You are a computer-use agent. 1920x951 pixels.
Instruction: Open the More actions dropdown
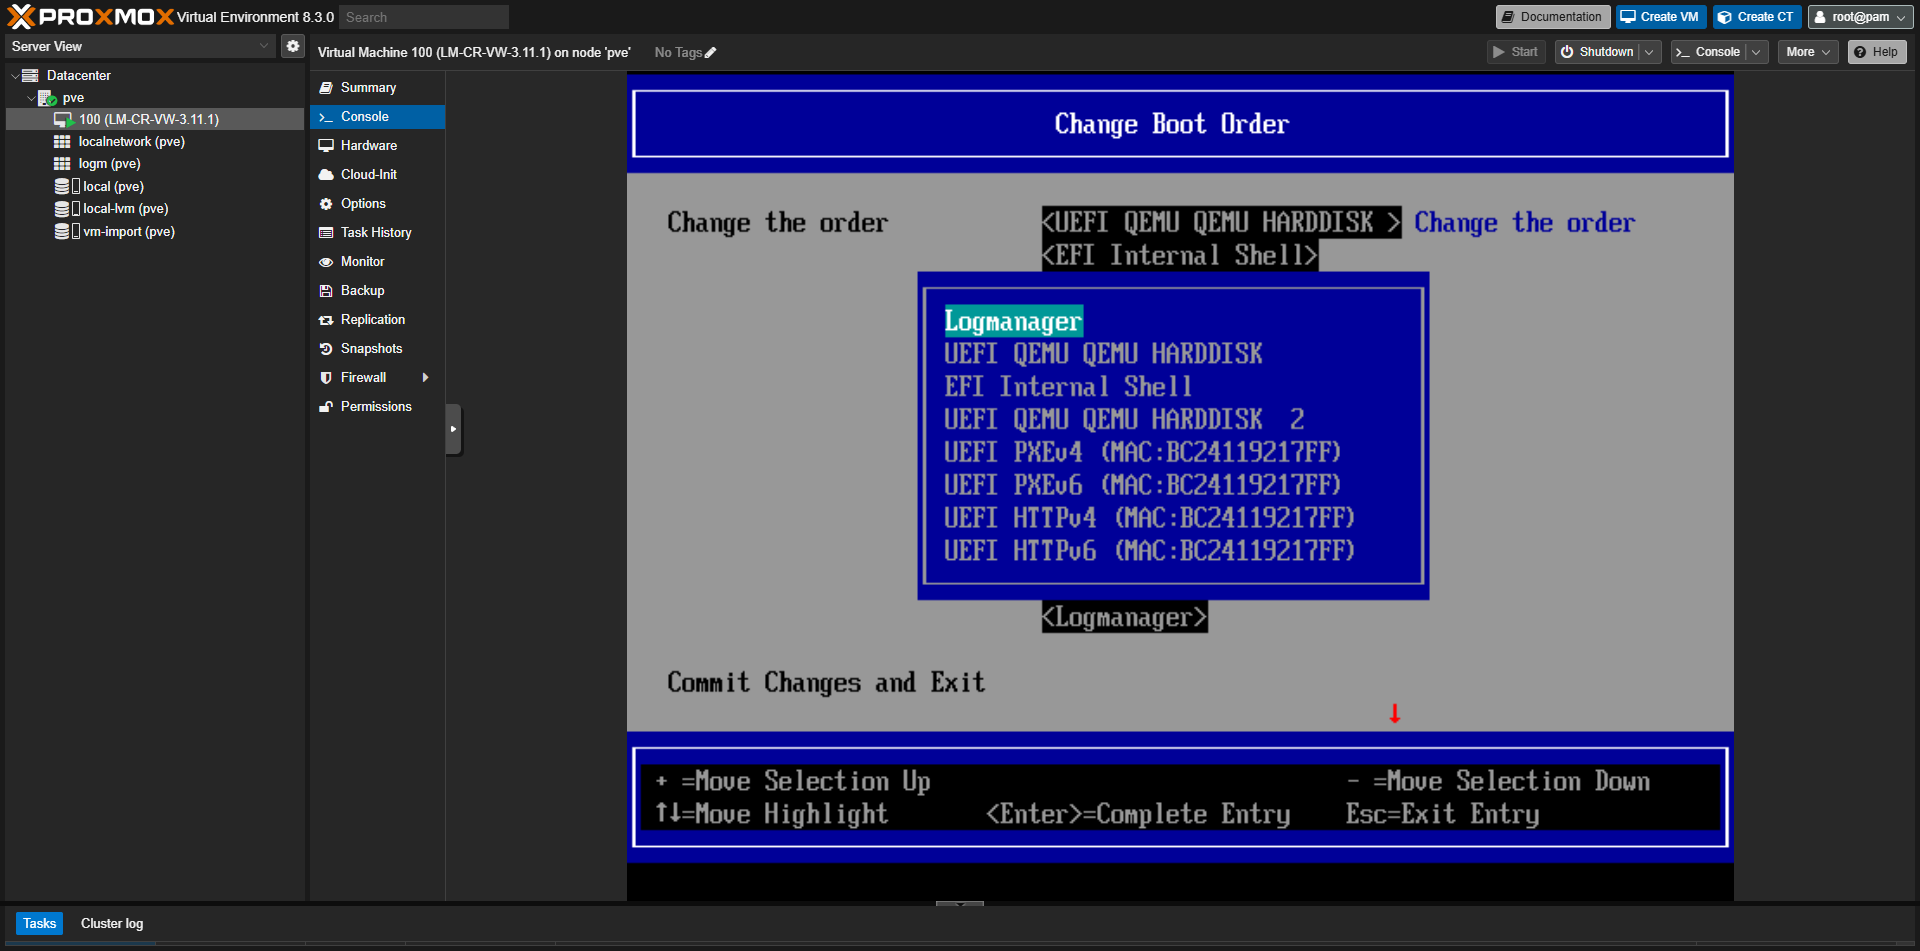pyautogui.click(x=1807, y=52)
